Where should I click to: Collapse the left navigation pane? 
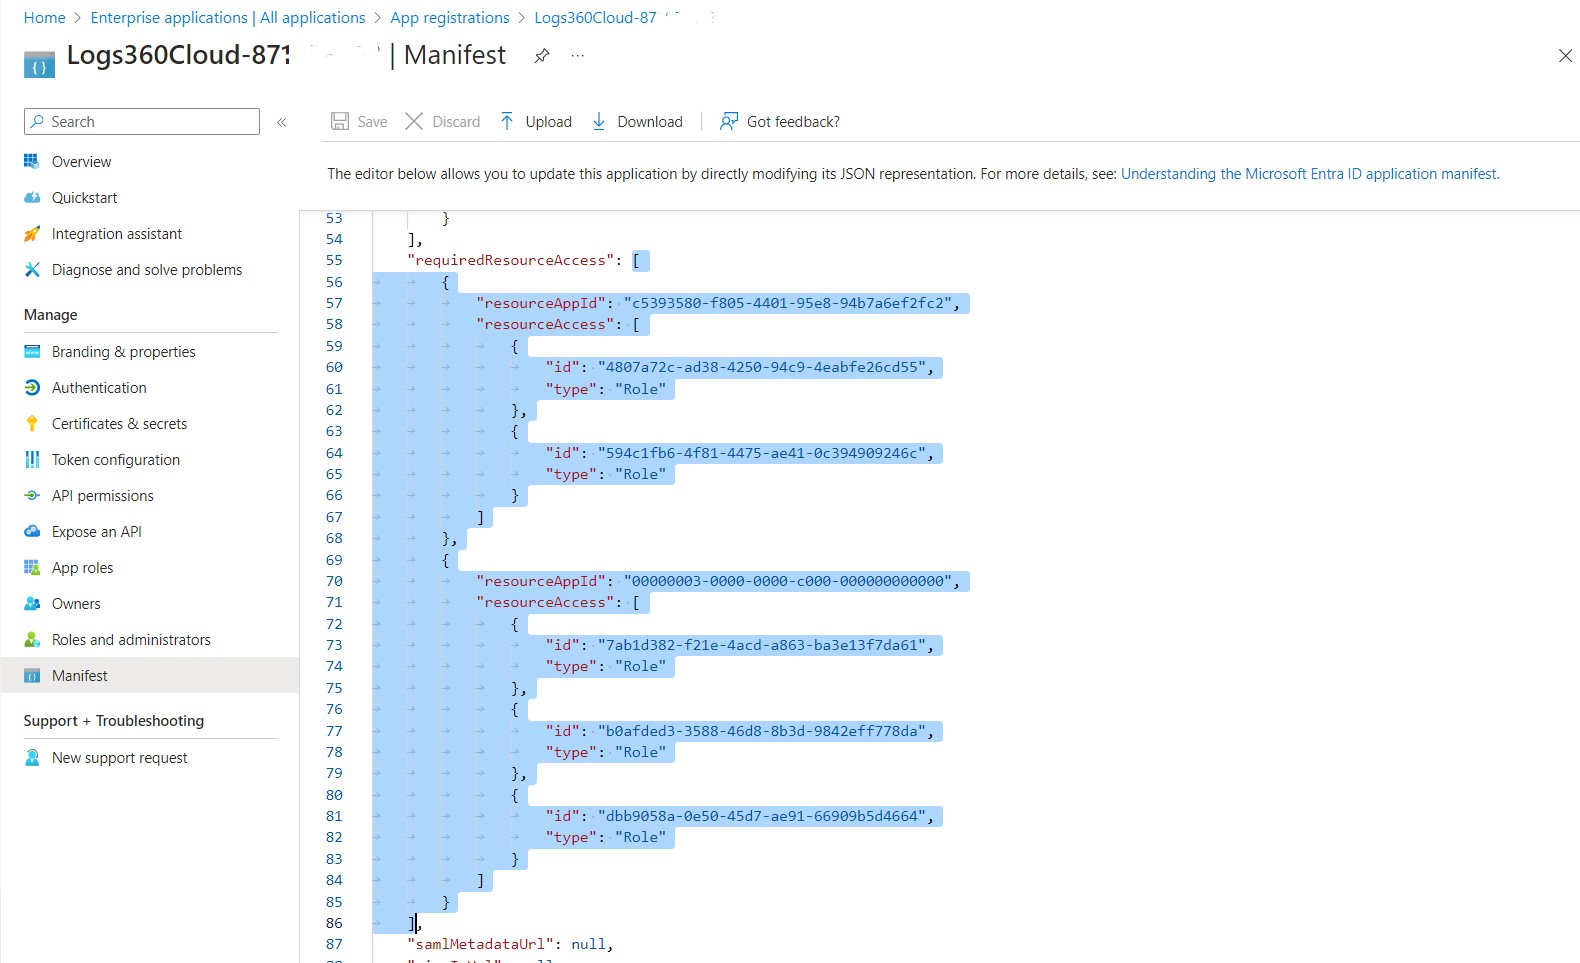pyautogui.click(x=282, y=121)
